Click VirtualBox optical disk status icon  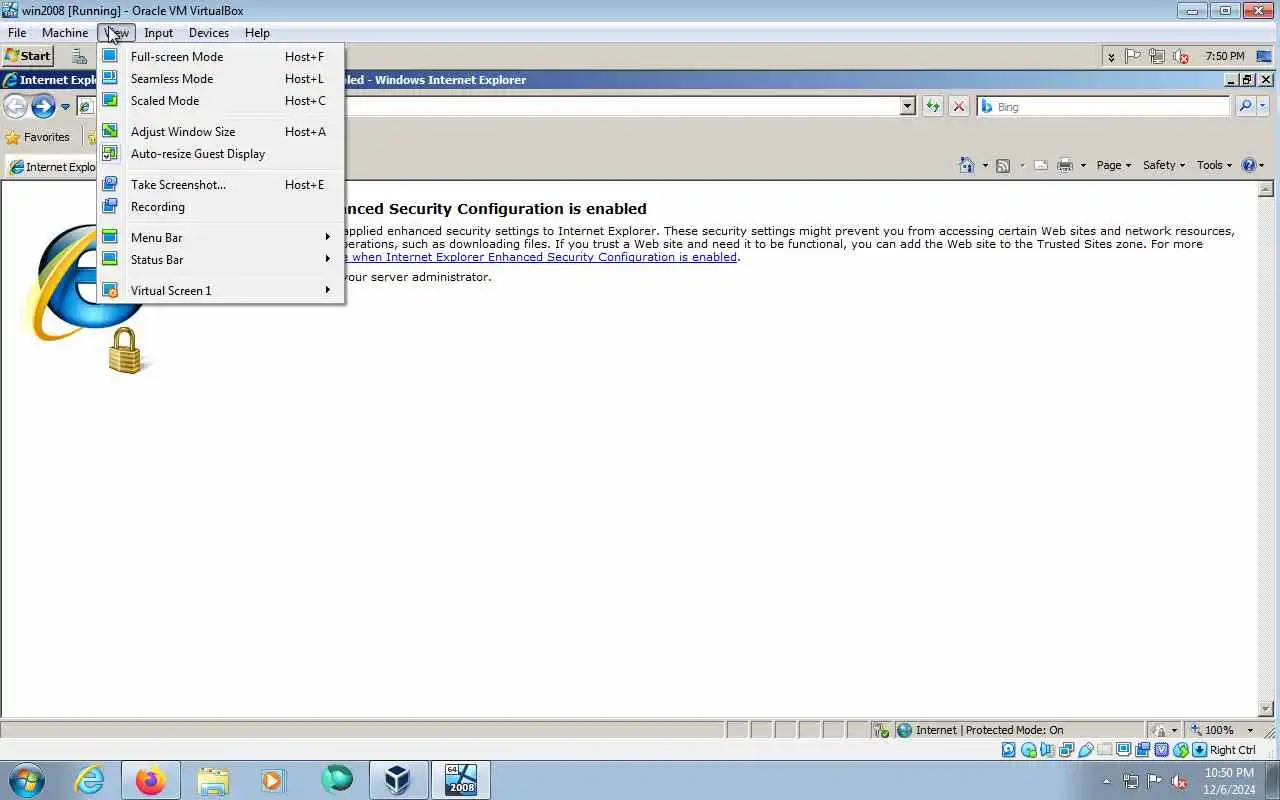1028,750
